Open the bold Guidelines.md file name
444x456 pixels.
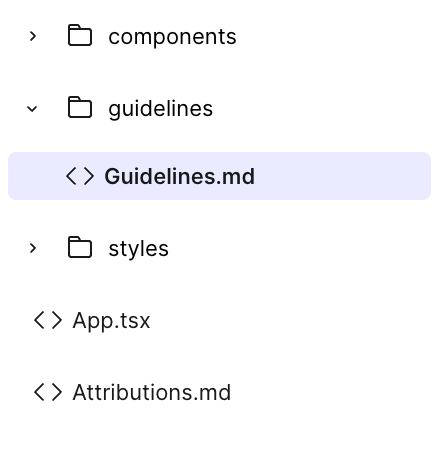pyautogui.click(x=180, y=176)
